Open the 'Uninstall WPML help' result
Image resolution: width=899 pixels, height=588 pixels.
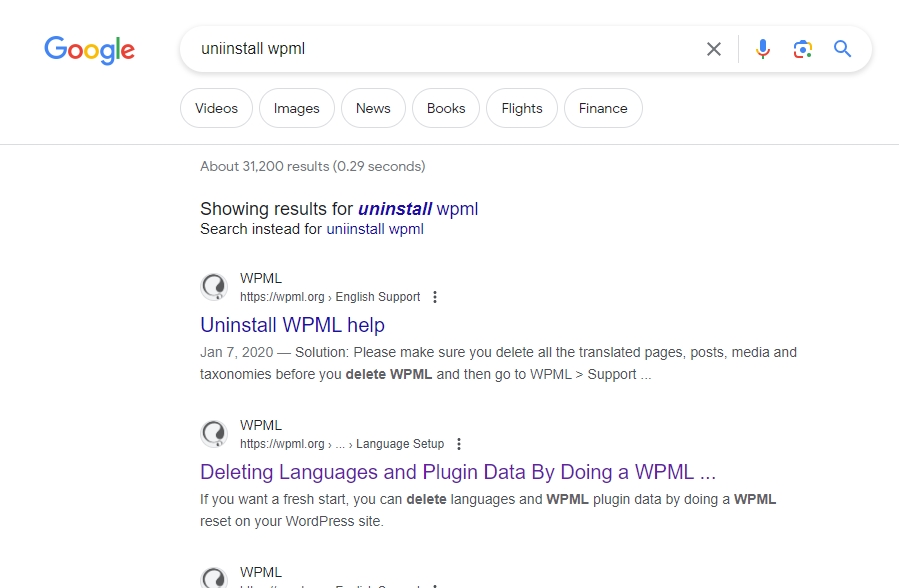[292, 325]
